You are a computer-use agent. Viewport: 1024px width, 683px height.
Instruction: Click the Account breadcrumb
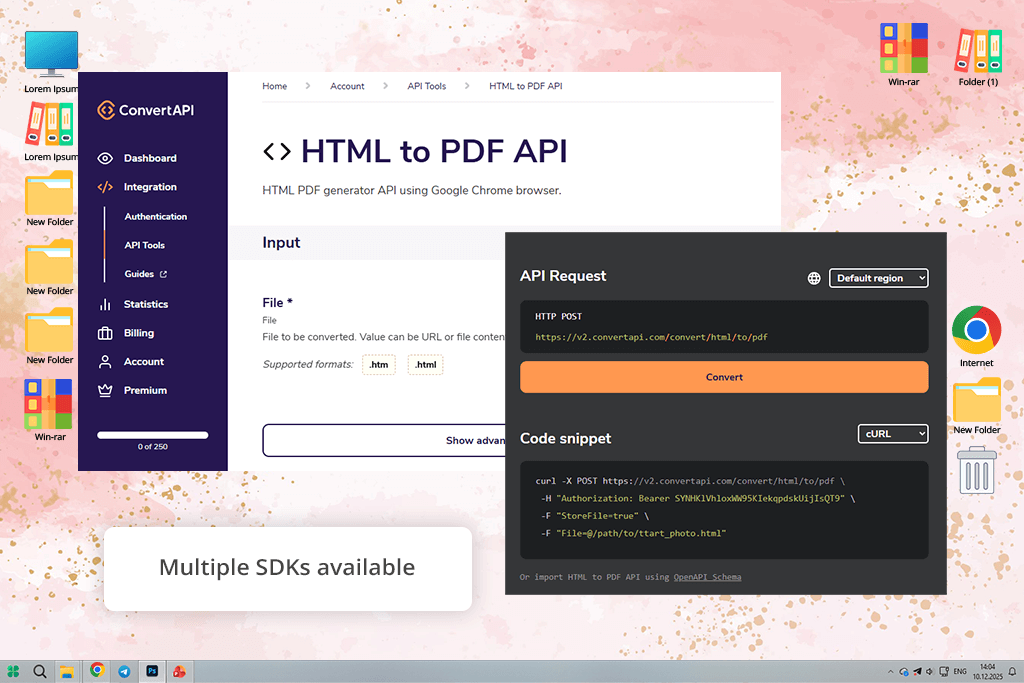[347, 86]
